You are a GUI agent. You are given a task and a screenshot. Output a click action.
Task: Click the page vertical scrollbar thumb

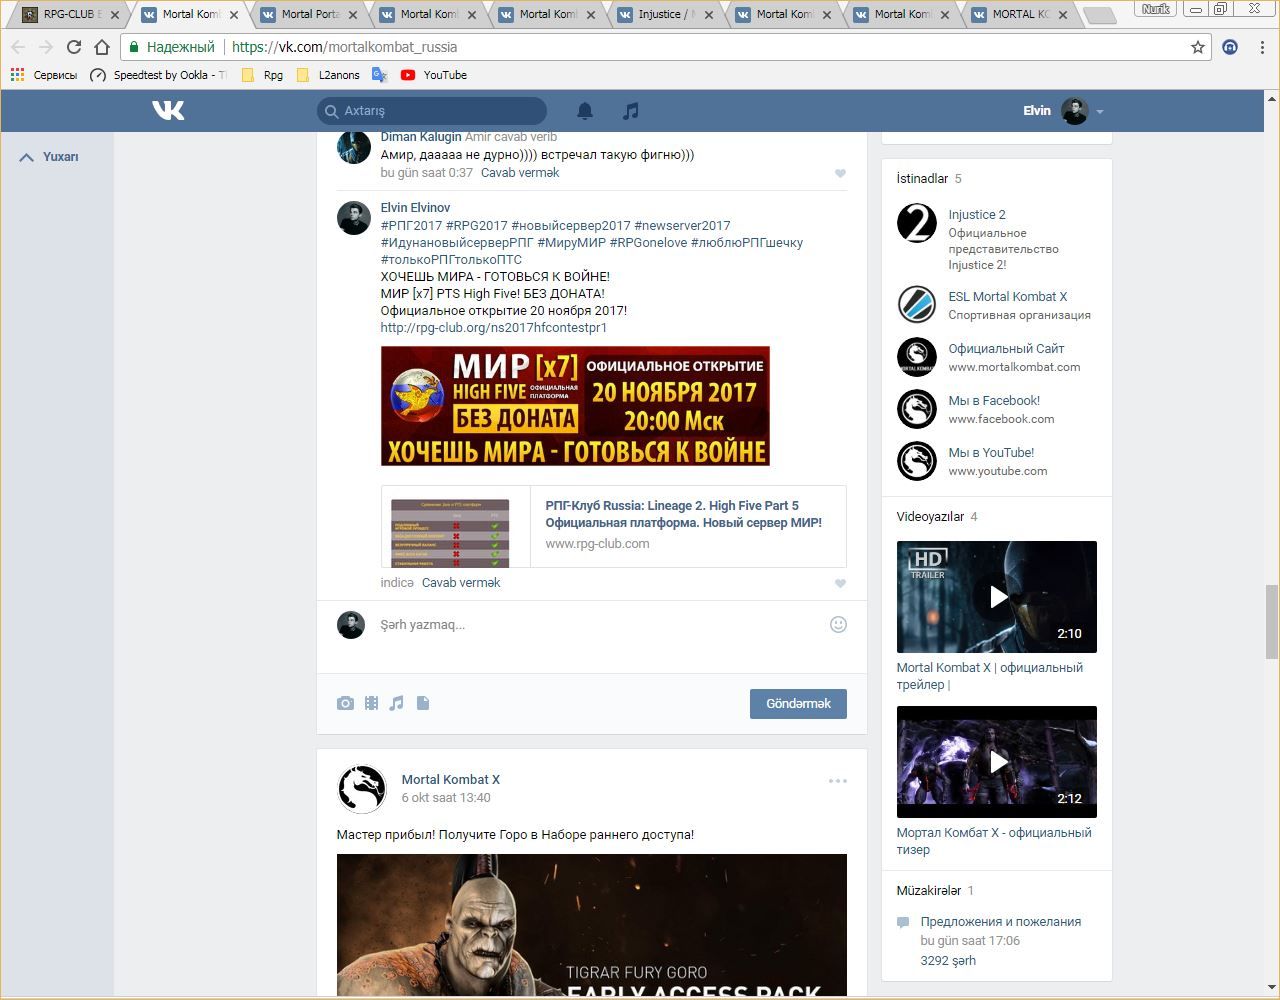pyautogui.click(x=1272, y=621)
